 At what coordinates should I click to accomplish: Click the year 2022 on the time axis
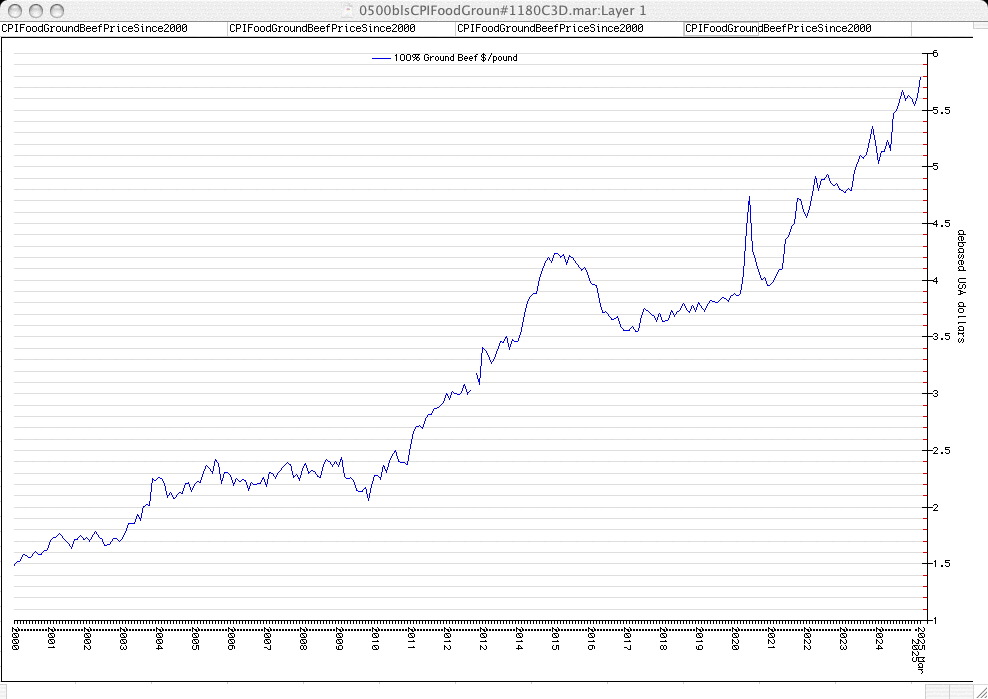coord(806,638)
